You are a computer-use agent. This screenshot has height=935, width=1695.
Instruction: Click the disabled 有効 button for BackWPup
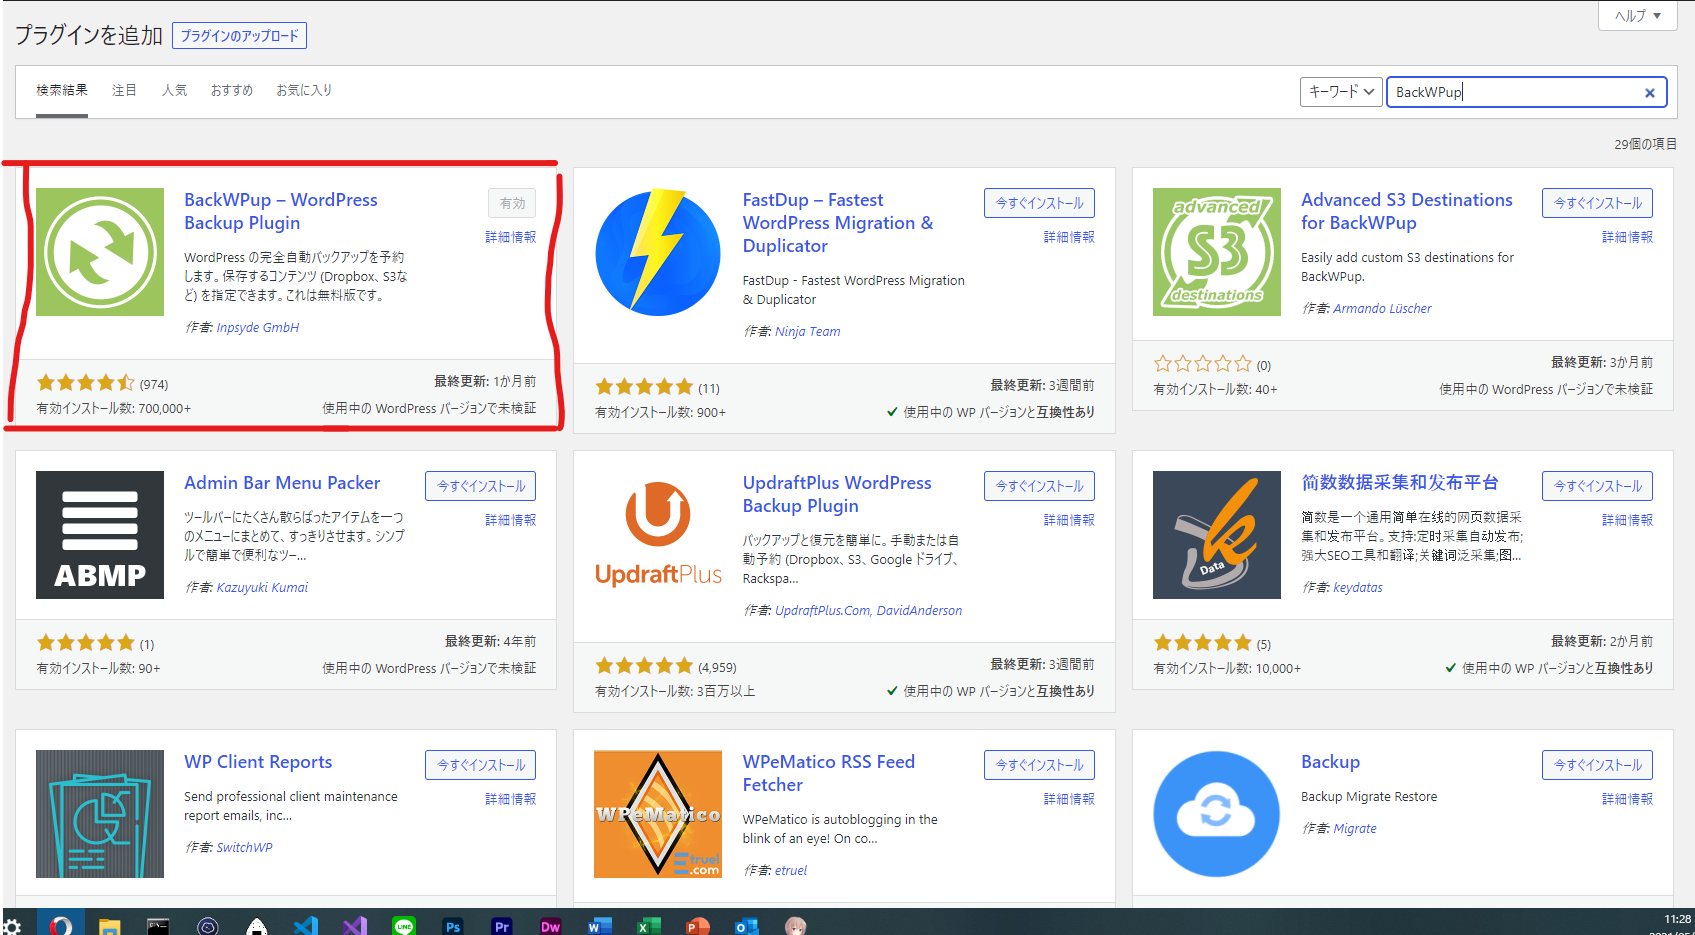pos(512,203)
